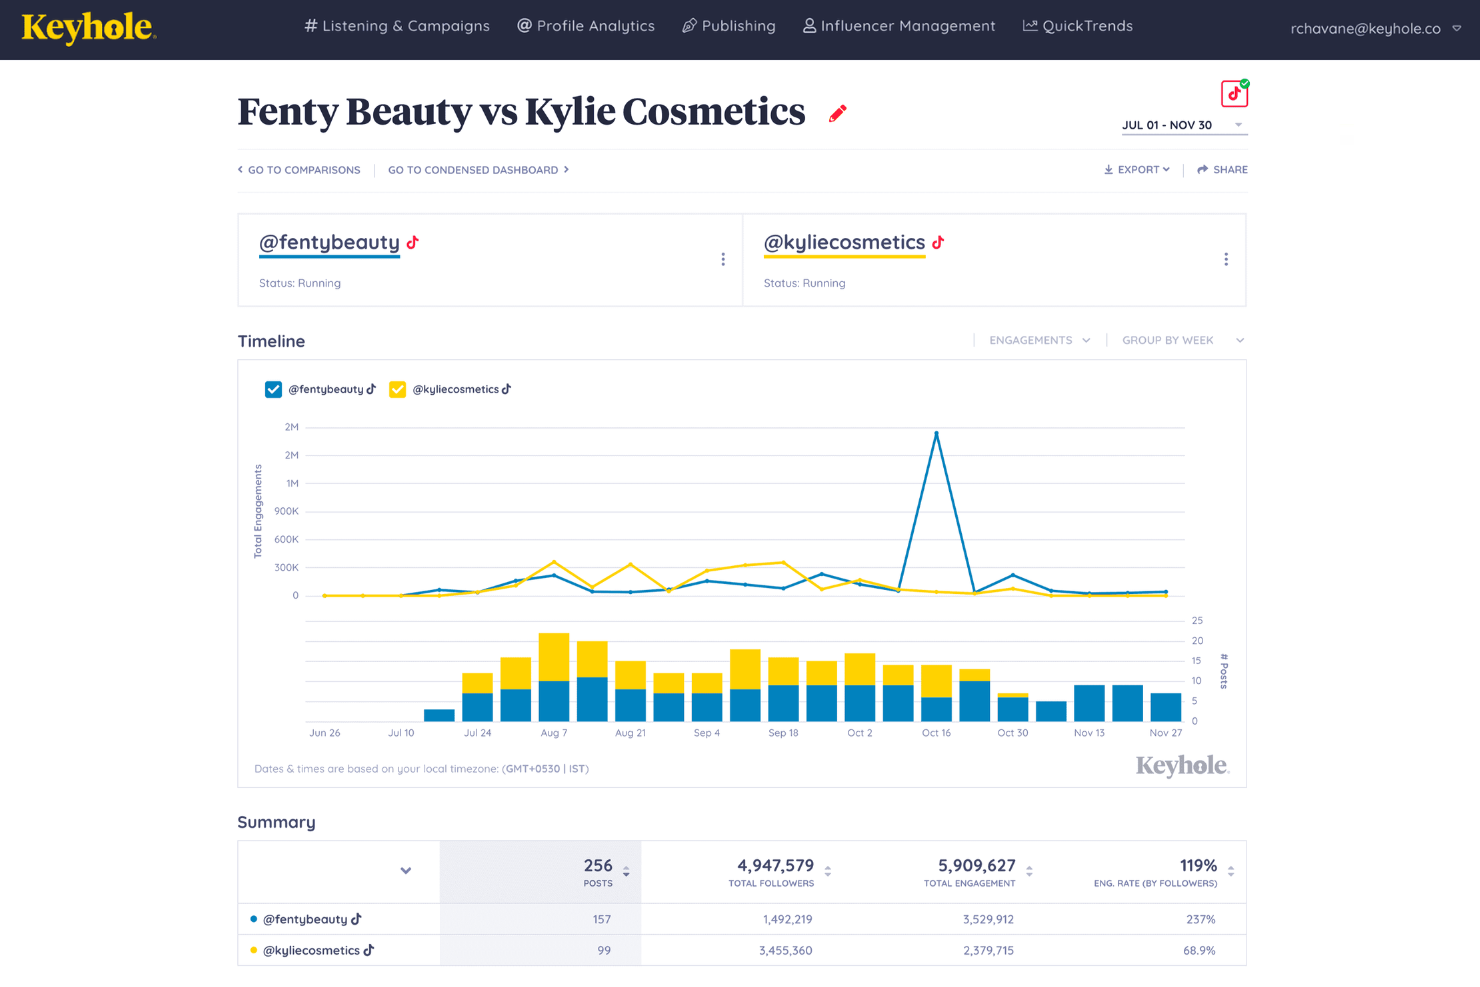Image resolution: width=1480 pixels, height=987 pixels.
Task: Click the TikTok platform icon above date range
Action: 1234,93
